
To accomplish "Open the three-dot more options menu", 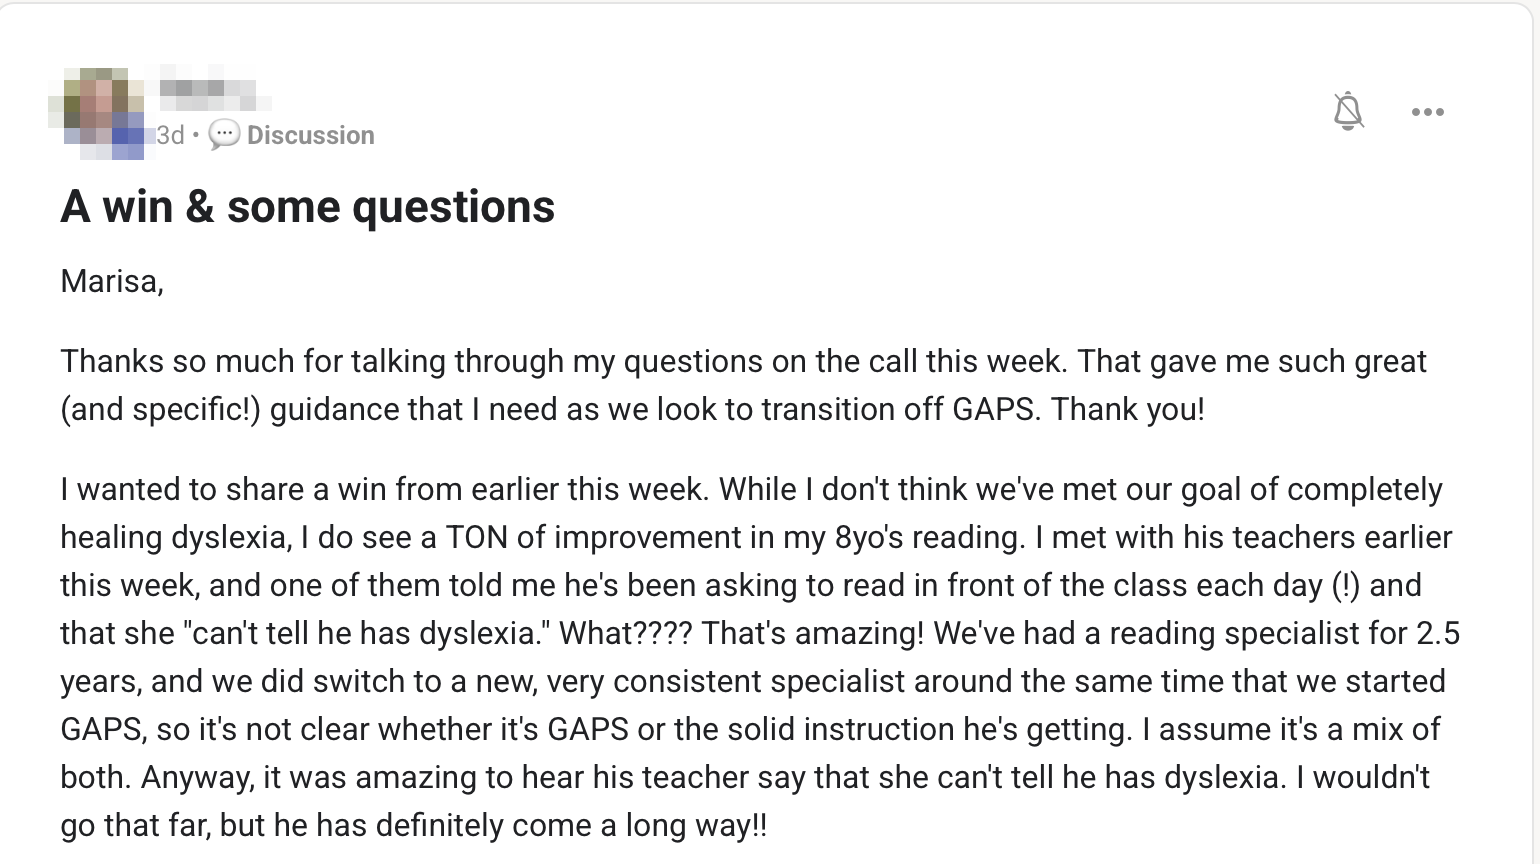I will 1427,112.
